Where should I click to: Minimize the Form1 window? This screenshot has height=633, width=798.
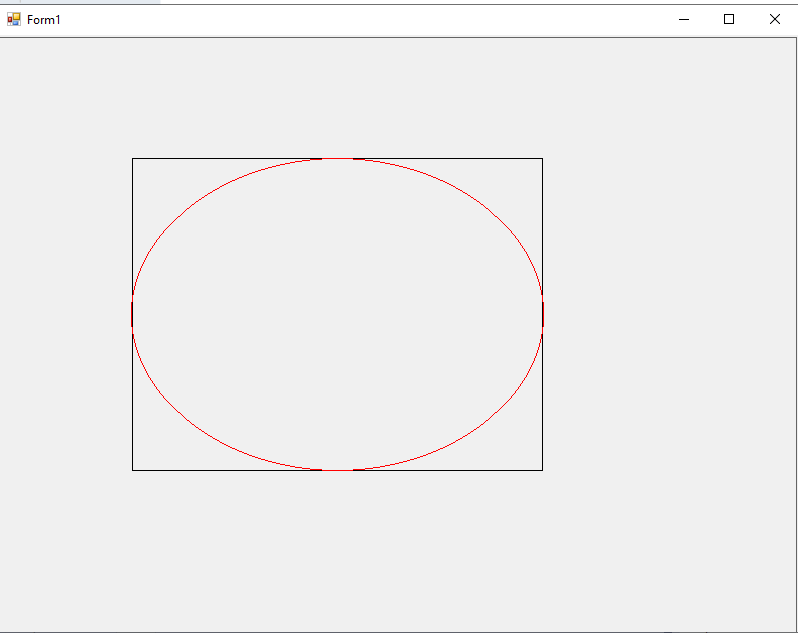click(684, 19)
